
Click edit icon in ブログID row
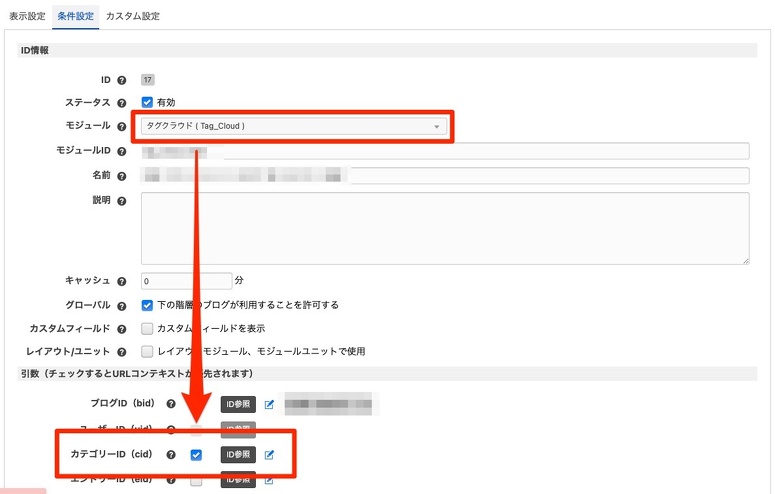click(269, 405)
